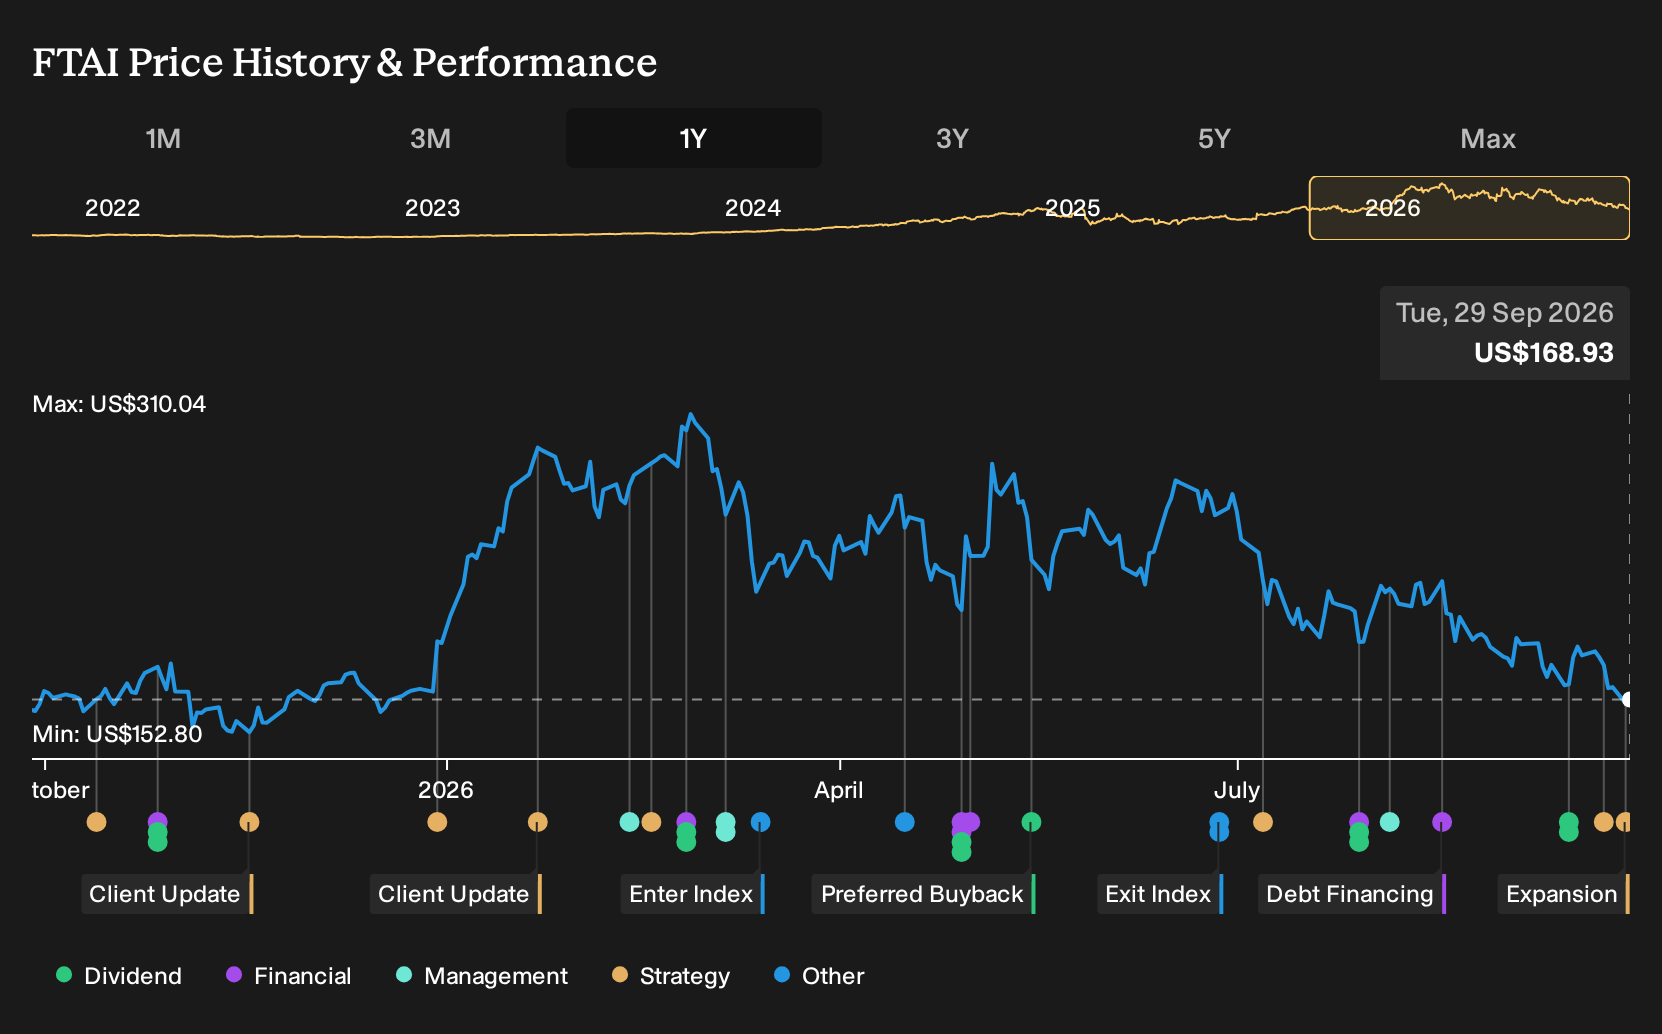Show the Max price history range
Viewport: 1662px width, 1034px height.
pos(1488,138)
